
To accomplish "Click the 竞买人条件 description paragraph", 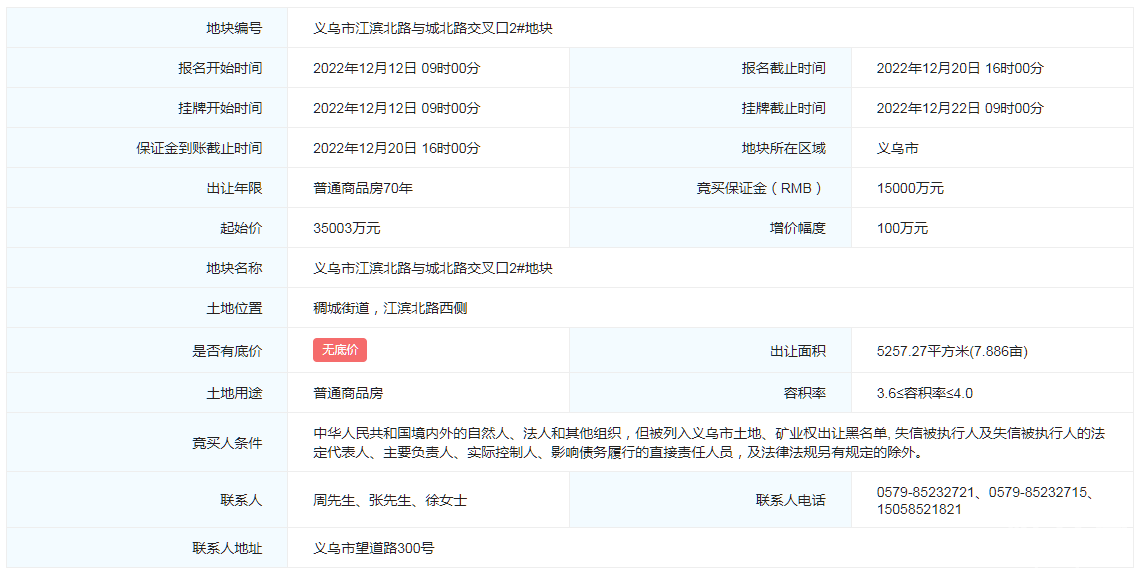I will click(708, 442).
